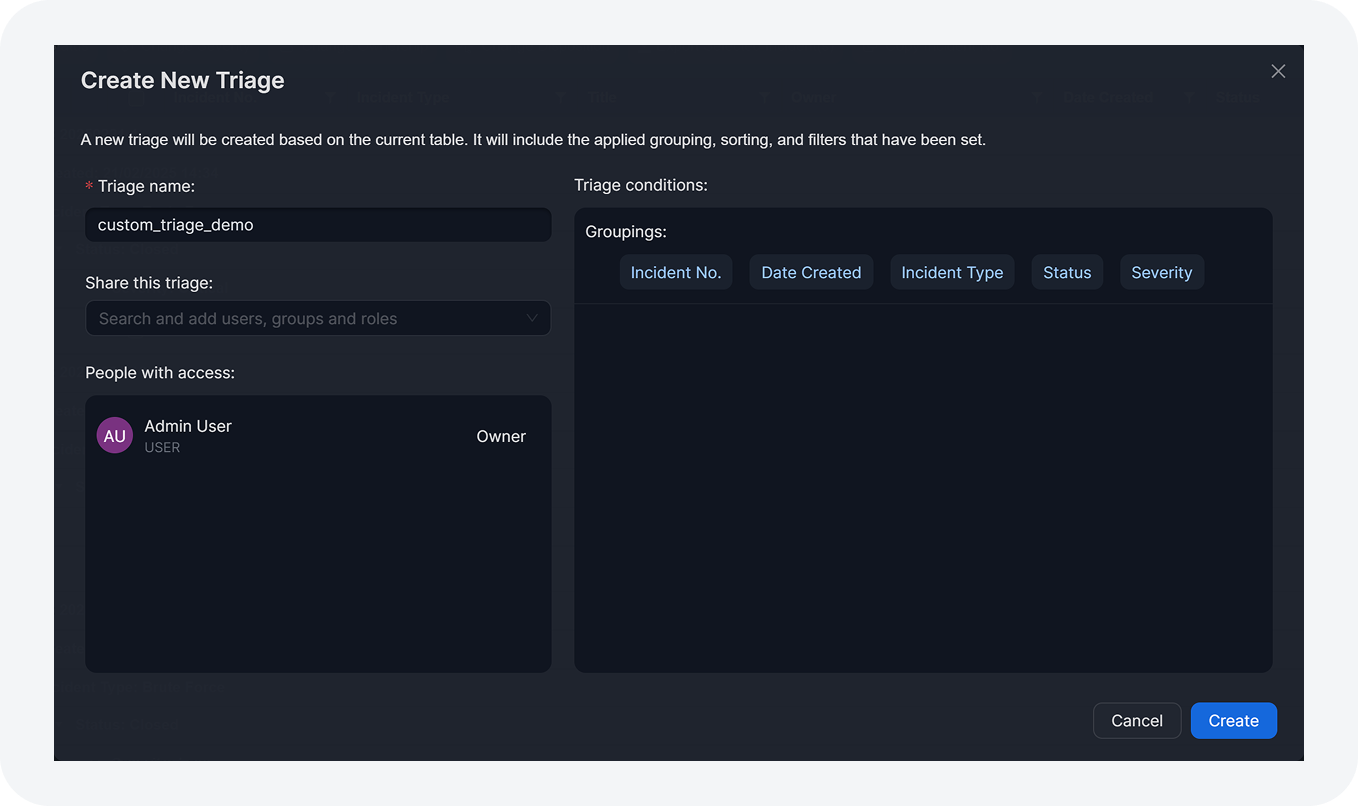This screenshot has width=1358, height=806.
Task: Click the Groupings label
Action: pyautogui.click(x=626, y=232)
